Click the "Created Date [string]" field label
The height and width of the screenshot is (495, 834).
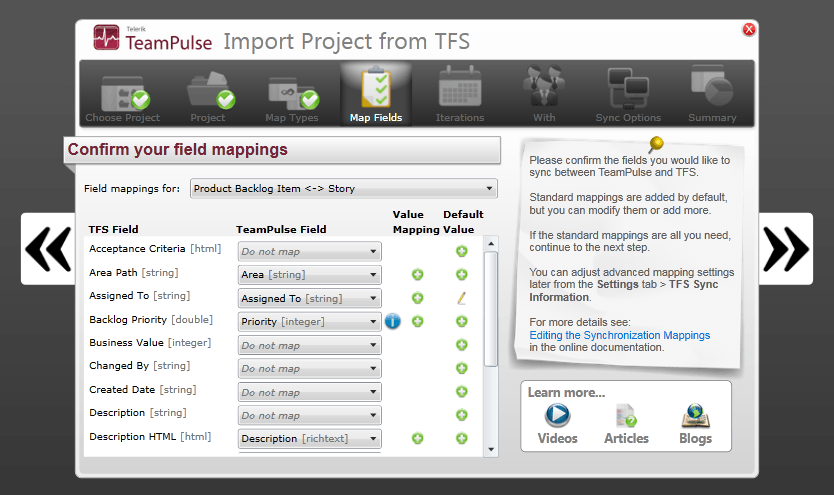(143, 389)
